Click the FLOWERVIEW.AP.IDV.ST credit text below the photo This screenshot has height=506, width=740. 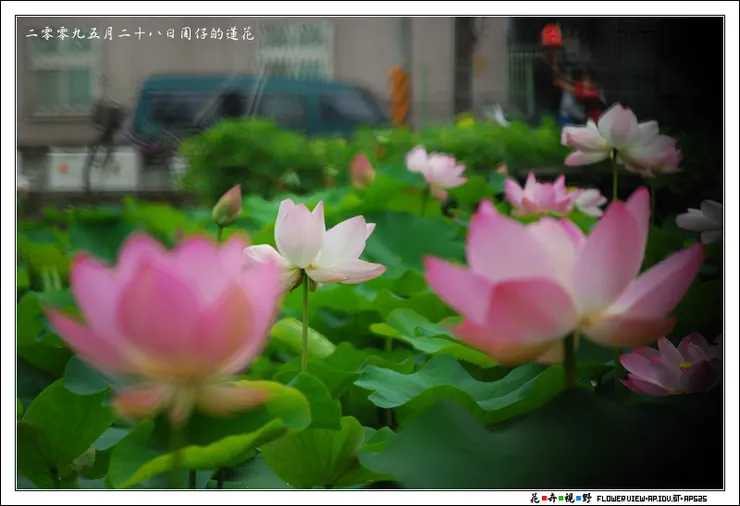coord(652,498)
